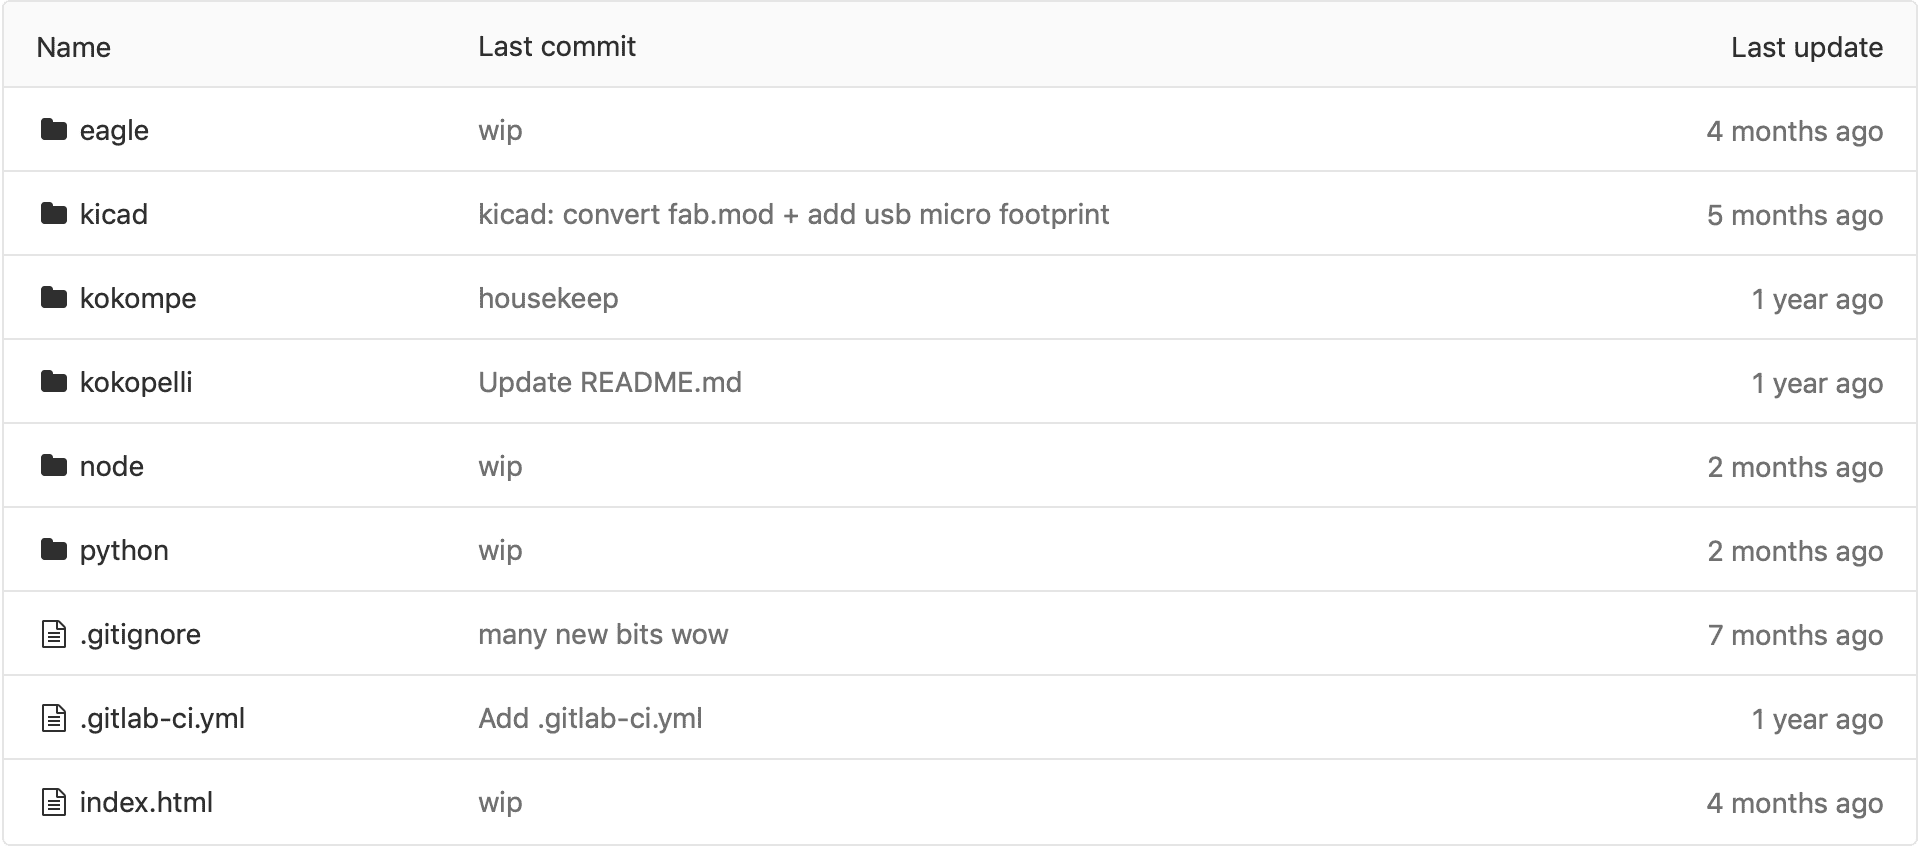Image resolution: width=1920 pixels, height=852 pixels.
Task: Click the .gitignore file icon
Action: (x=54, y=634)
